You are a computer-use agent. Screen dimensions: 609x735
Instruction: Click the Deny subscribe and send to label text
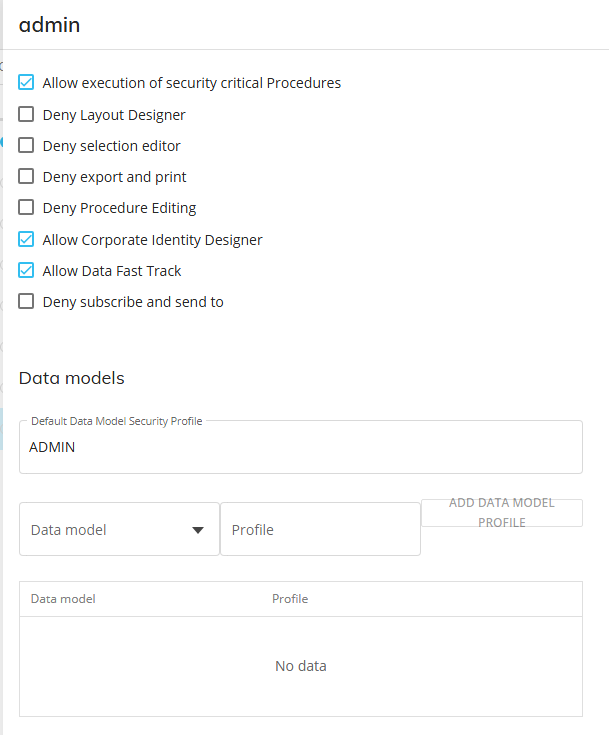point(133,302)
